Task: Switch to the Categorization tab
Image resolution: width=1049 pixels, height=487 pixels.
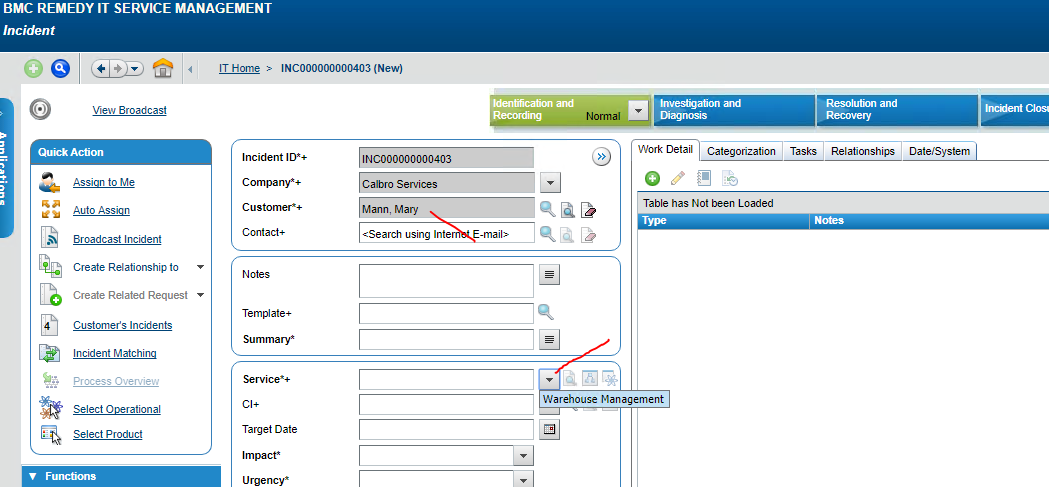Action: click(x=741, y=151)
